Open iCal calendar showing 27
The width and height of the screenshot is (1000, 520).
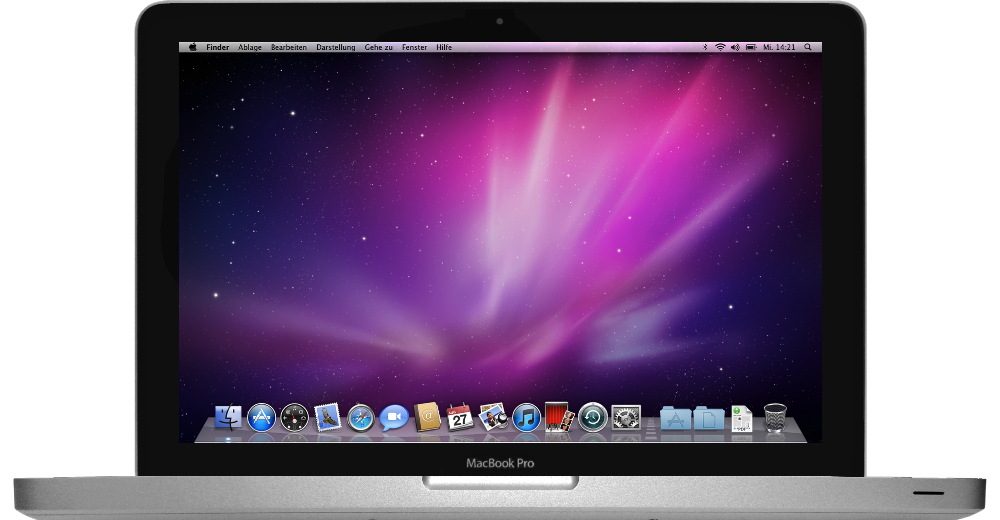coord(460,417)
